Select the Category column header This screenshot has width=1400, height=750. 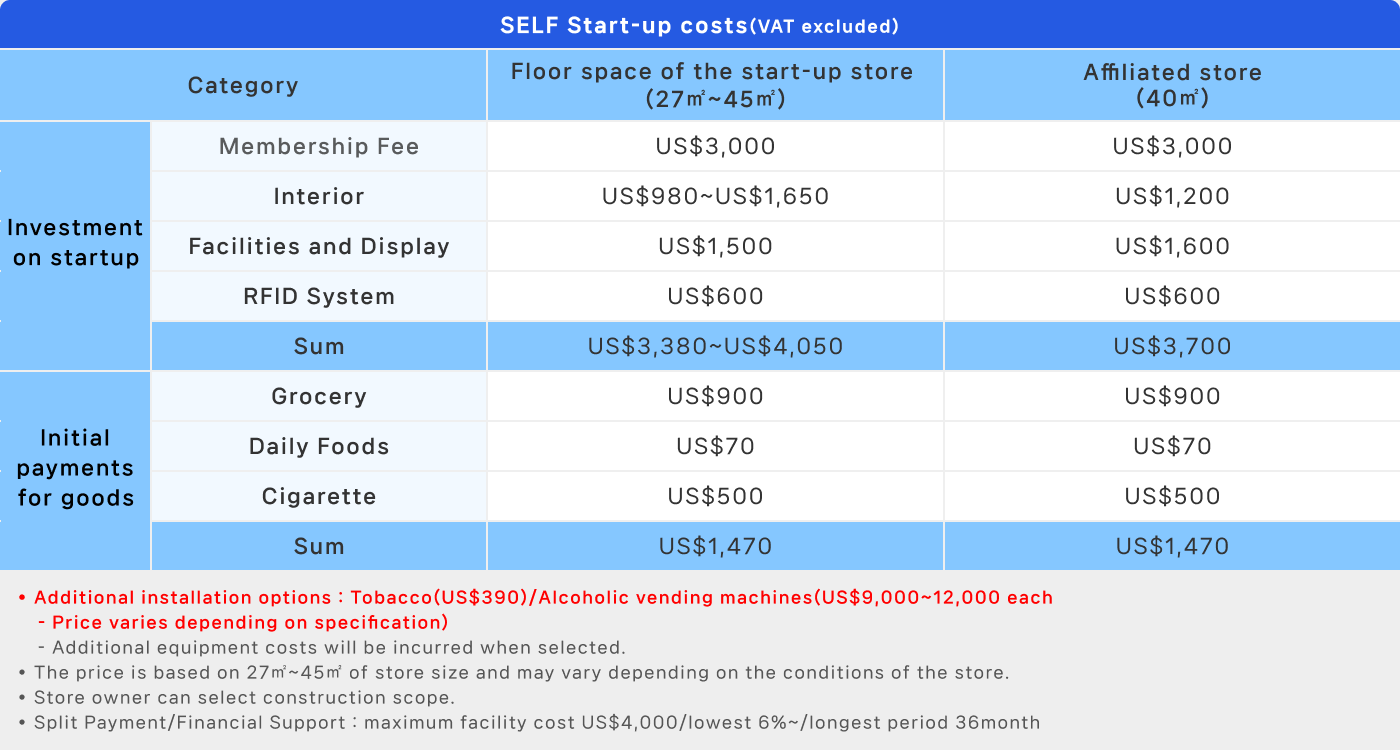click(243, 85)
